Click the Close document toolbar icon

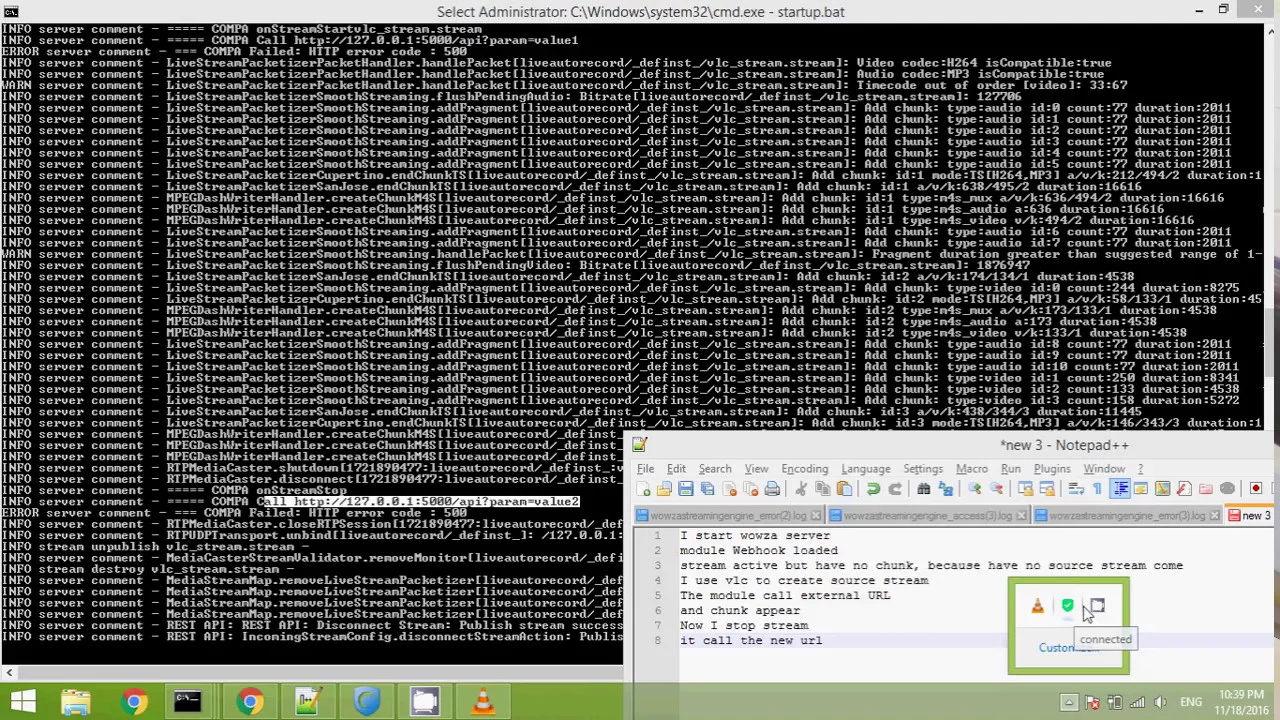coord(729,489)
